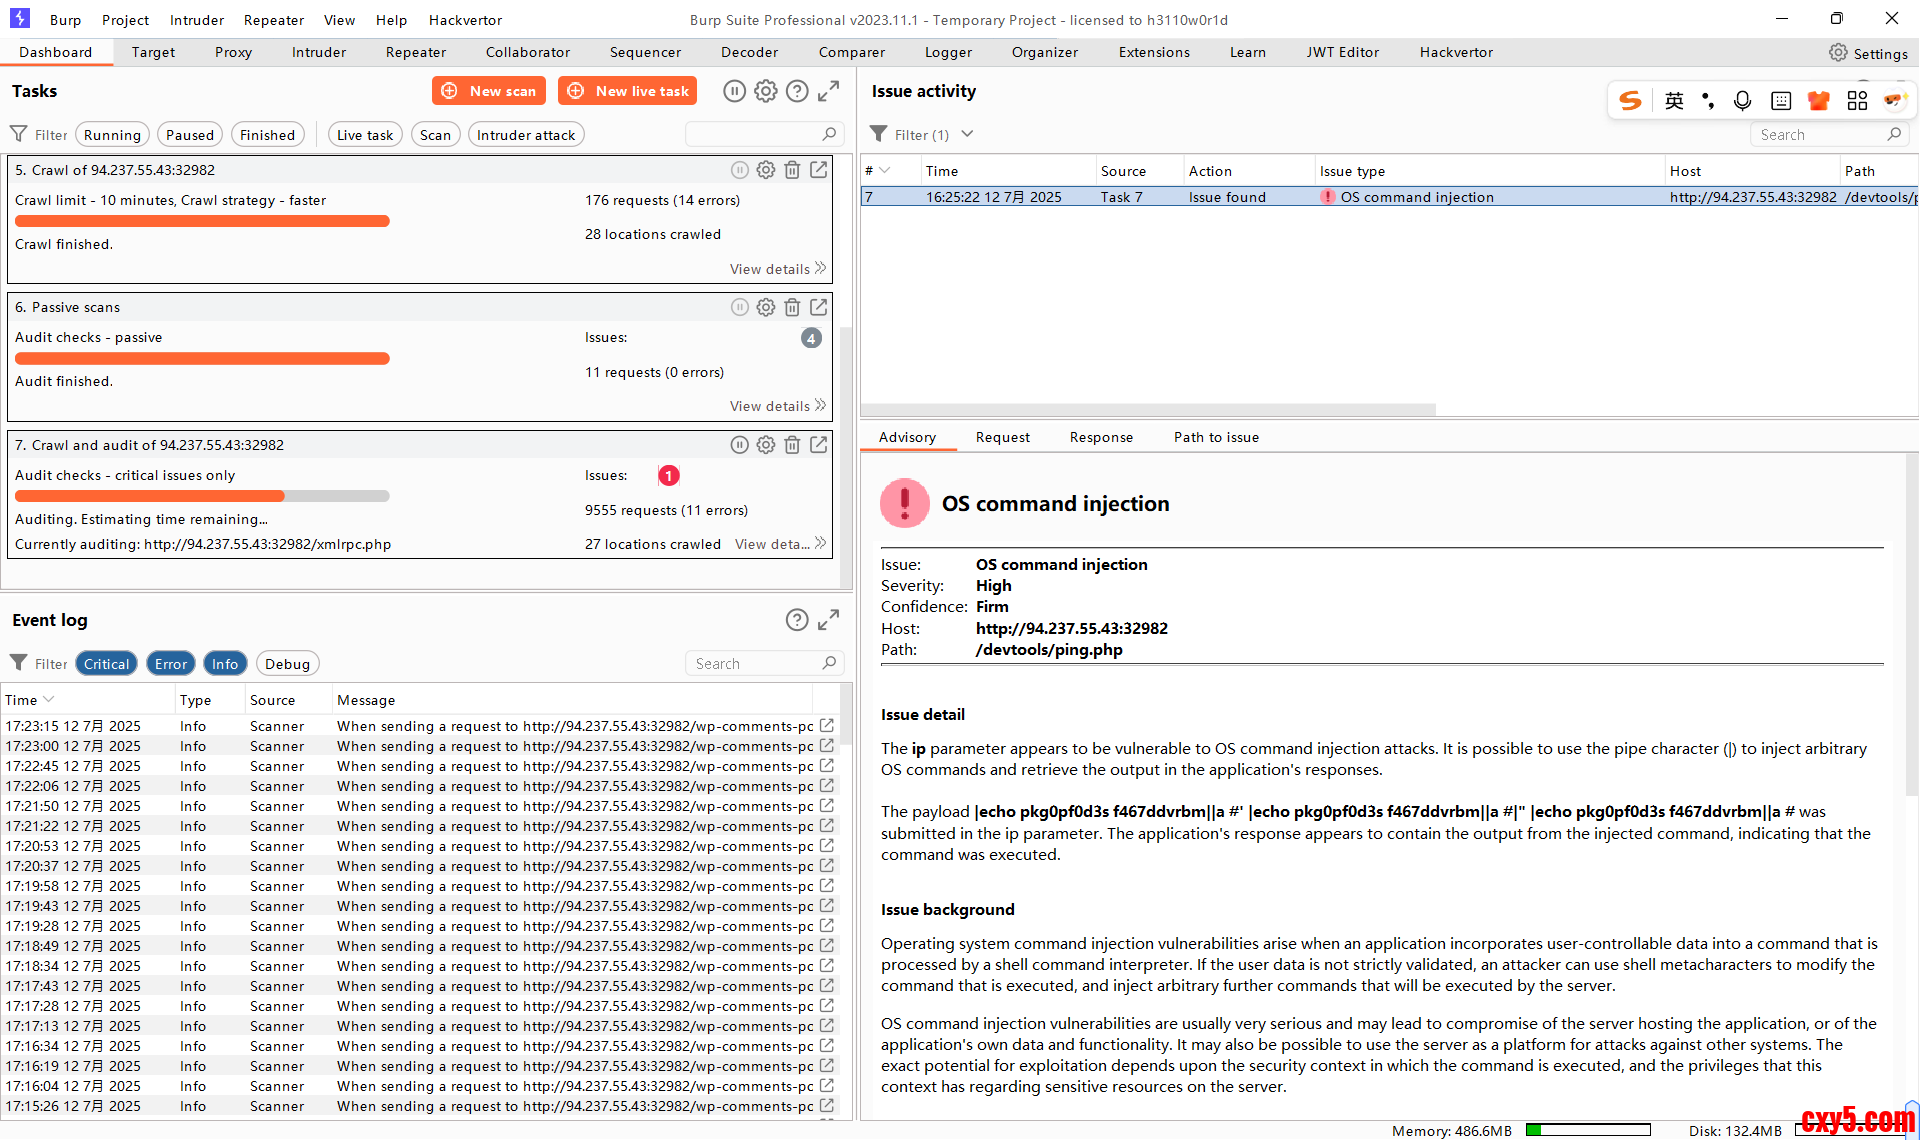Toggle the Debug event log filter
This screenshot has width=1920, height=1140.
click(287, 664)
